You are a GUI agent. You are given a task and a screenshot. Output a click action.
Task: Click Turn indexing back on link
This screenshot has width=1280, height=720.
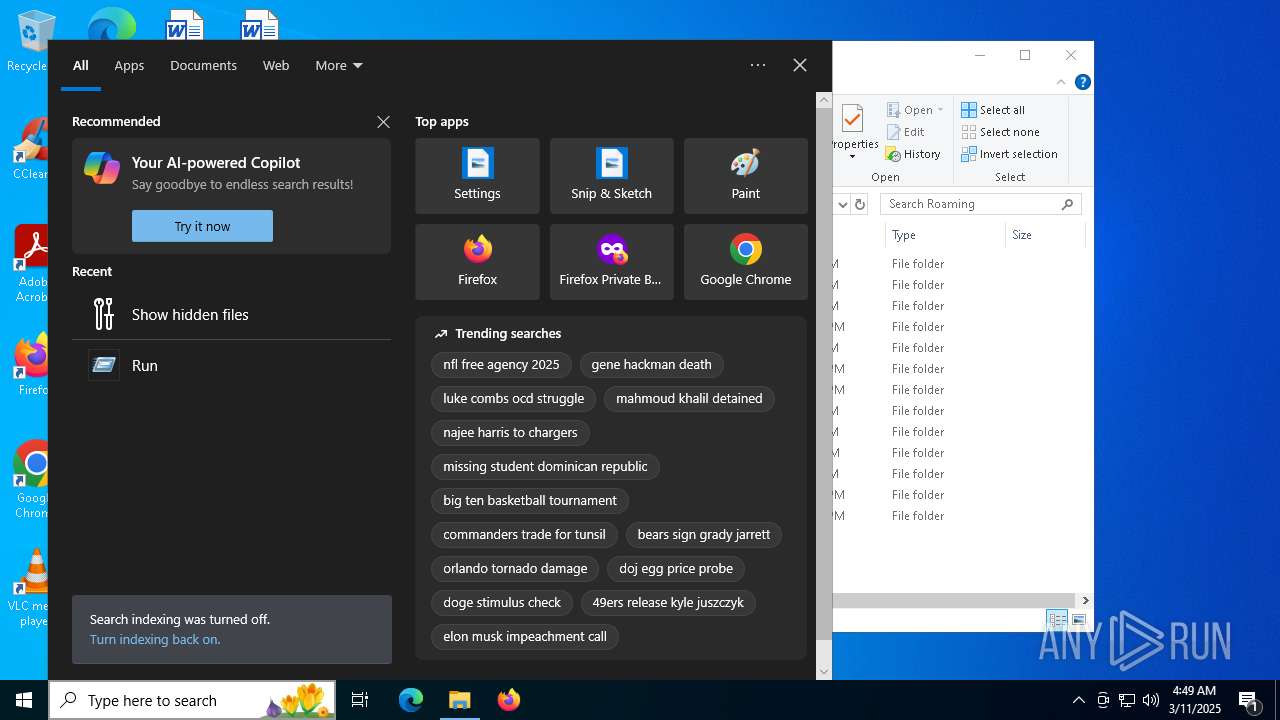(x=155, y=639)
